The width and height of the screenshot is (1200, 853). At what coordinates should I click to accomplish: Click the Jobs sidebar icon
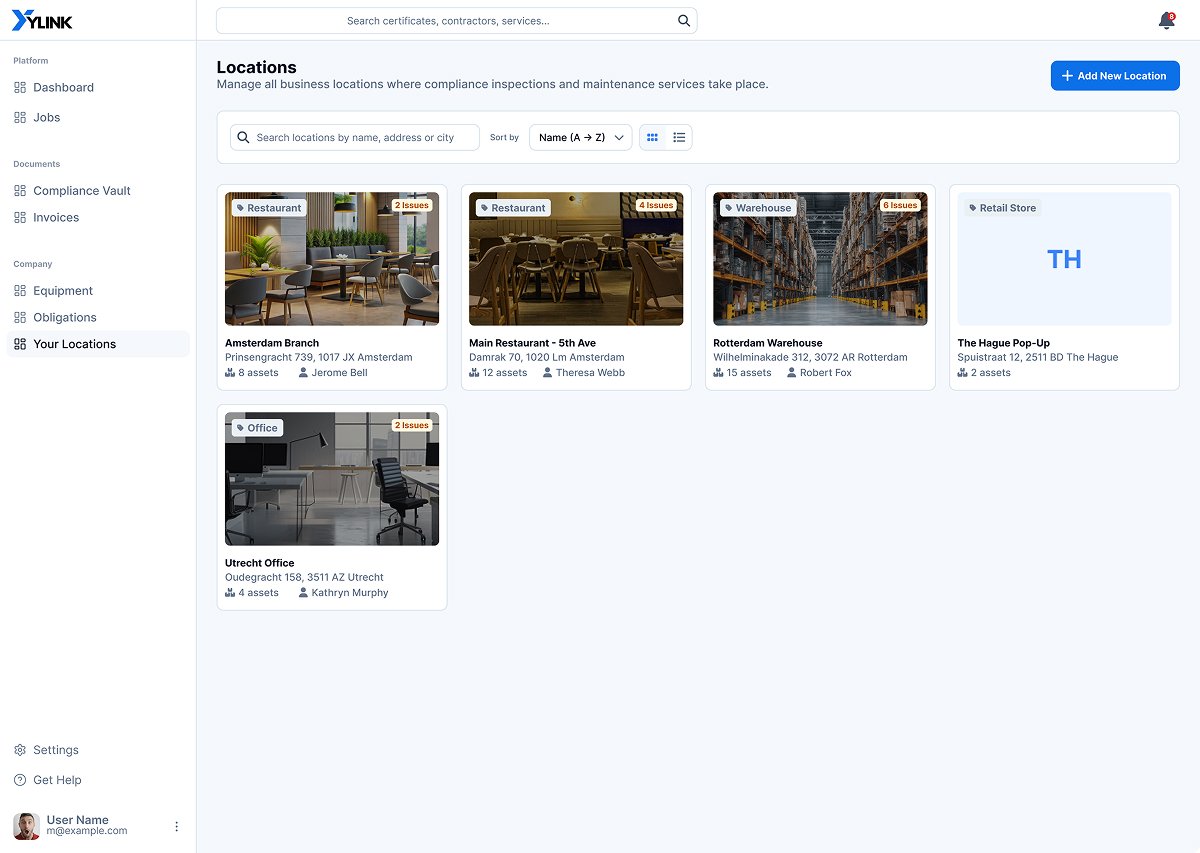pos(20,117)
